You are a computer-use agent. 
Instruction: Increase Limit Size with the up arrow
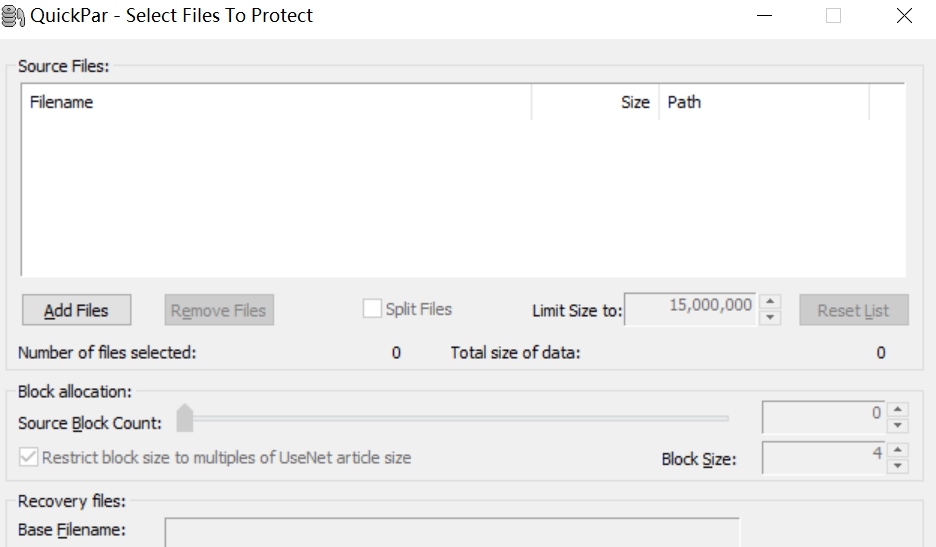click(770, 302)
